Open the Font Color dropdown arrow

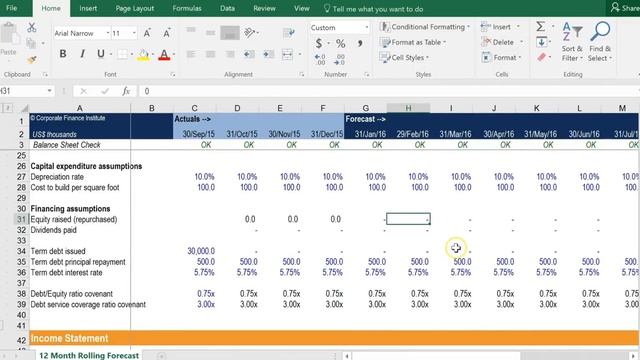174,54
